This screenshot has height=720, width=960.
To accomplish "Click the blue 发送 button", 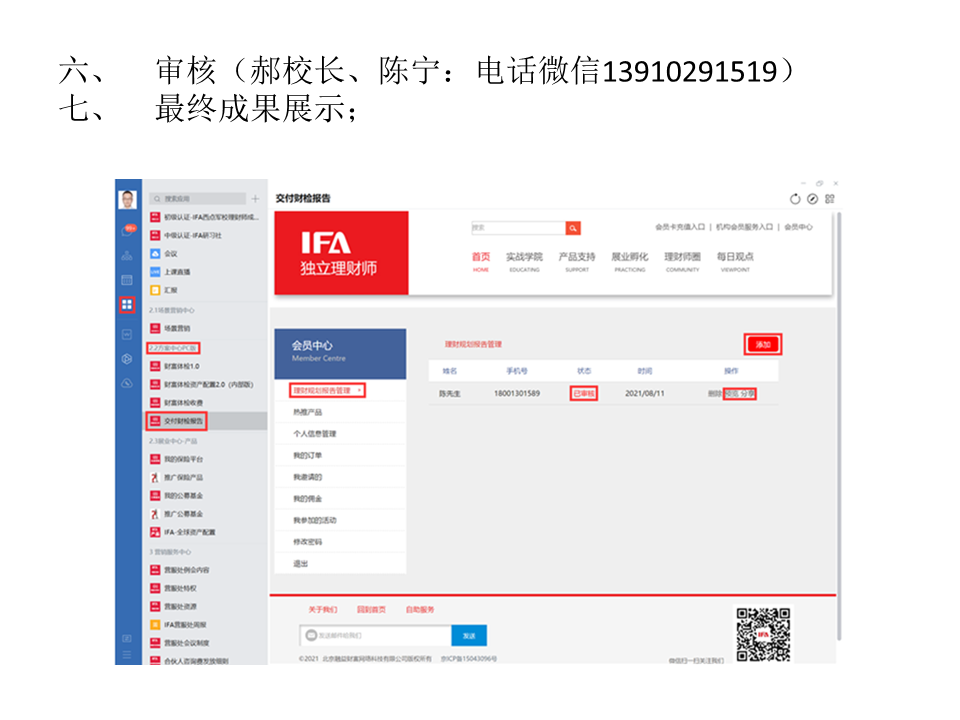I will click(x=469, y=636).
